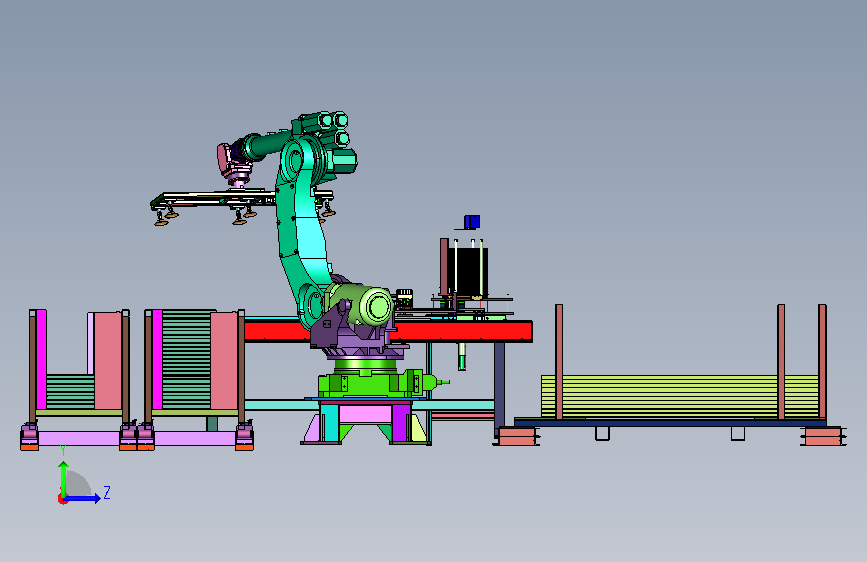This screenshot has width=867, height=562.
Task: Select the lavender base beam of leftmost rack
Action: click(79, 439)
